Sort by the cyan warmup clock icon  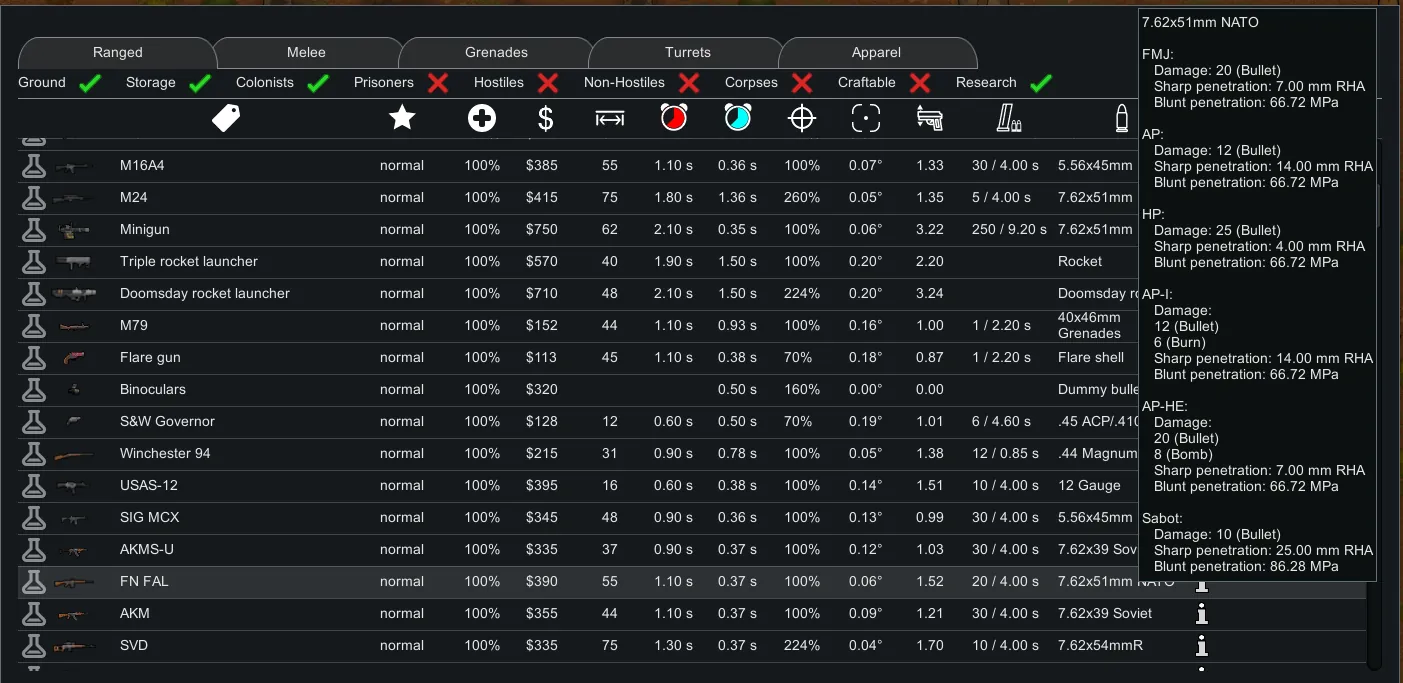[738, 119]
